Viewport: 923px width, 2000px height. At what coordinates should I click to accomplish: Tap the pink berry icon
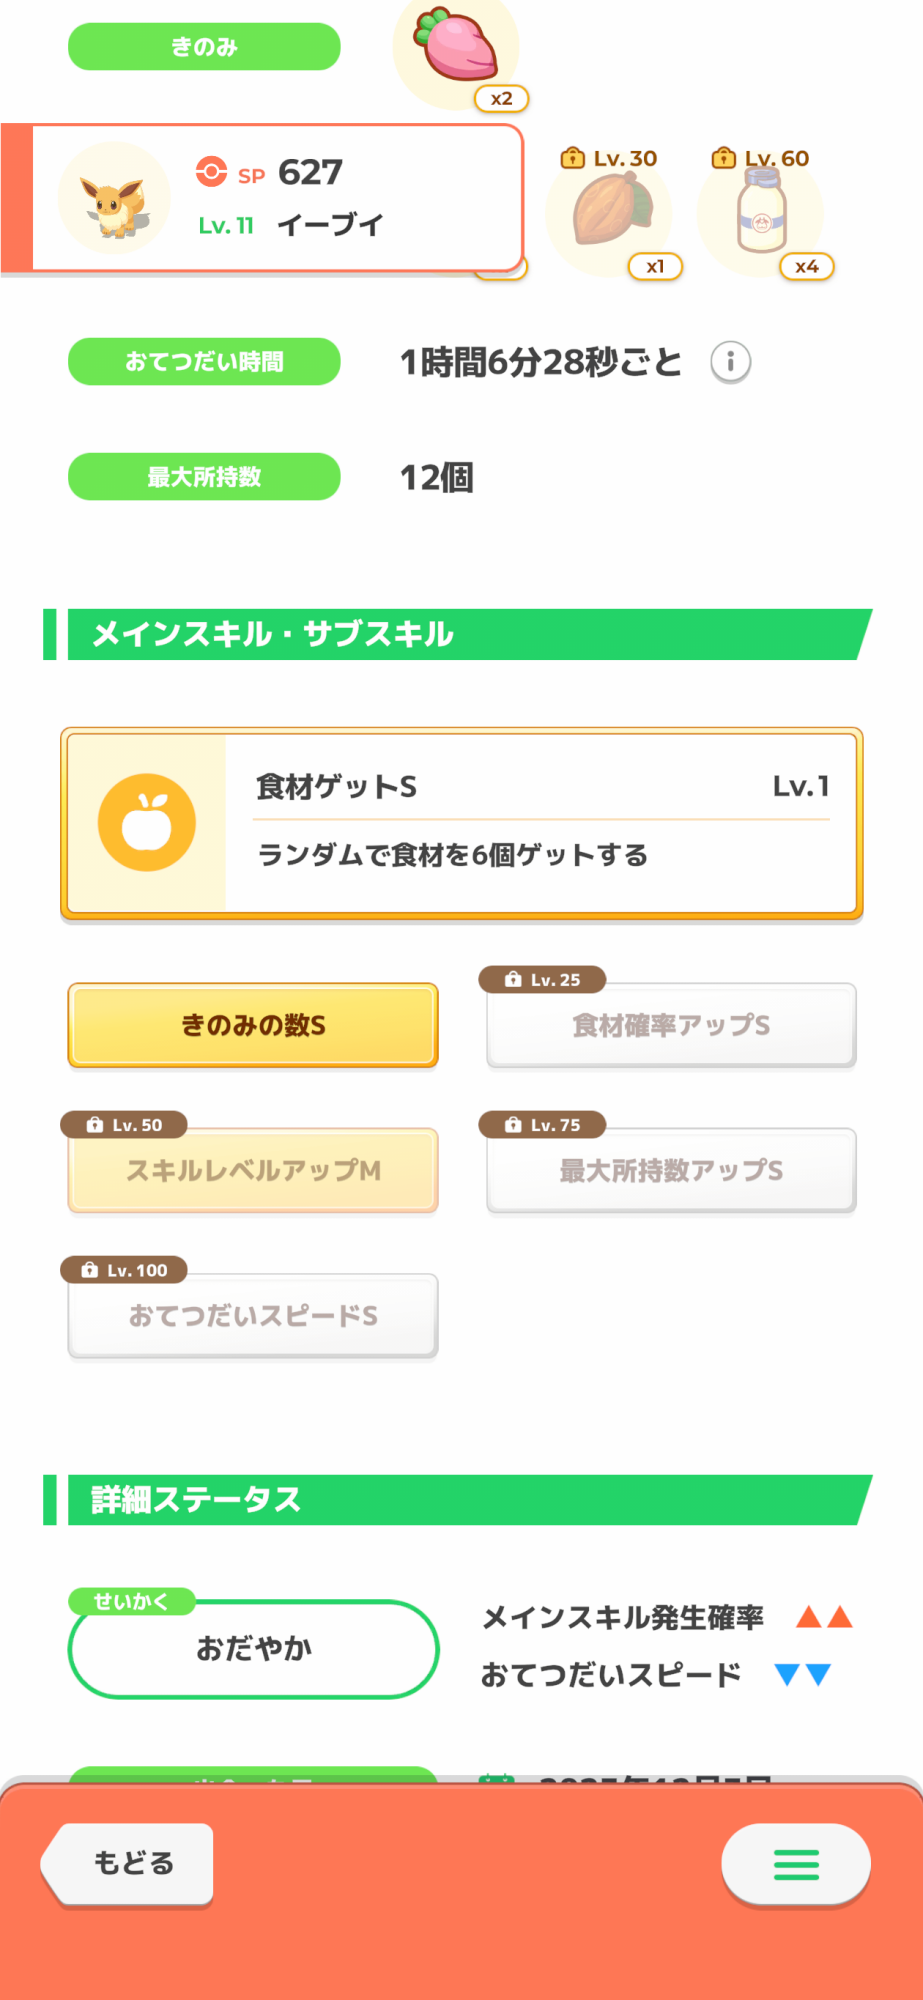458,45
